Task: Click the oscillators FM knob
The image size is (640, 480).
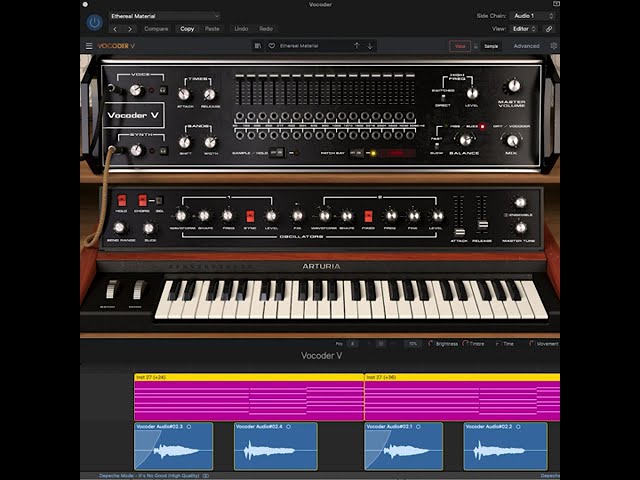Action: (x=298, y=216)
